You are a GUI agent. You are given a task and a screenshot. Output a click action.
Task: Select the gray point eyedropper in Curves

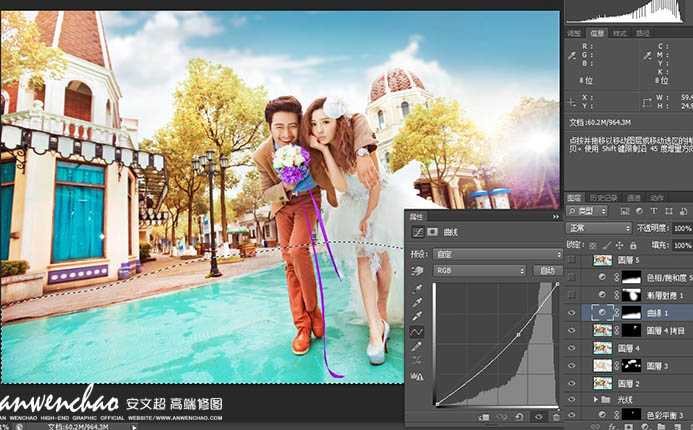point(417,302)
